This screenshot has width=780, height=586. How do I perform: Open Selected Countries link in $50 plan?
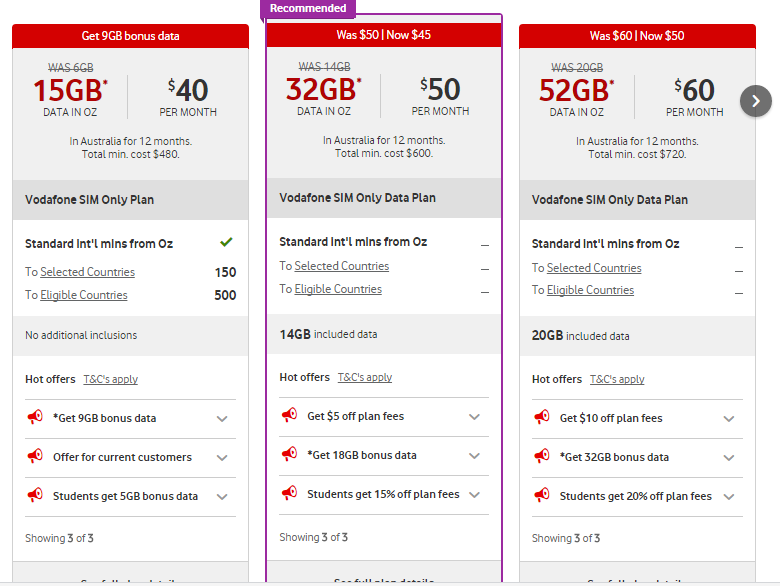(x=342, y=266)
